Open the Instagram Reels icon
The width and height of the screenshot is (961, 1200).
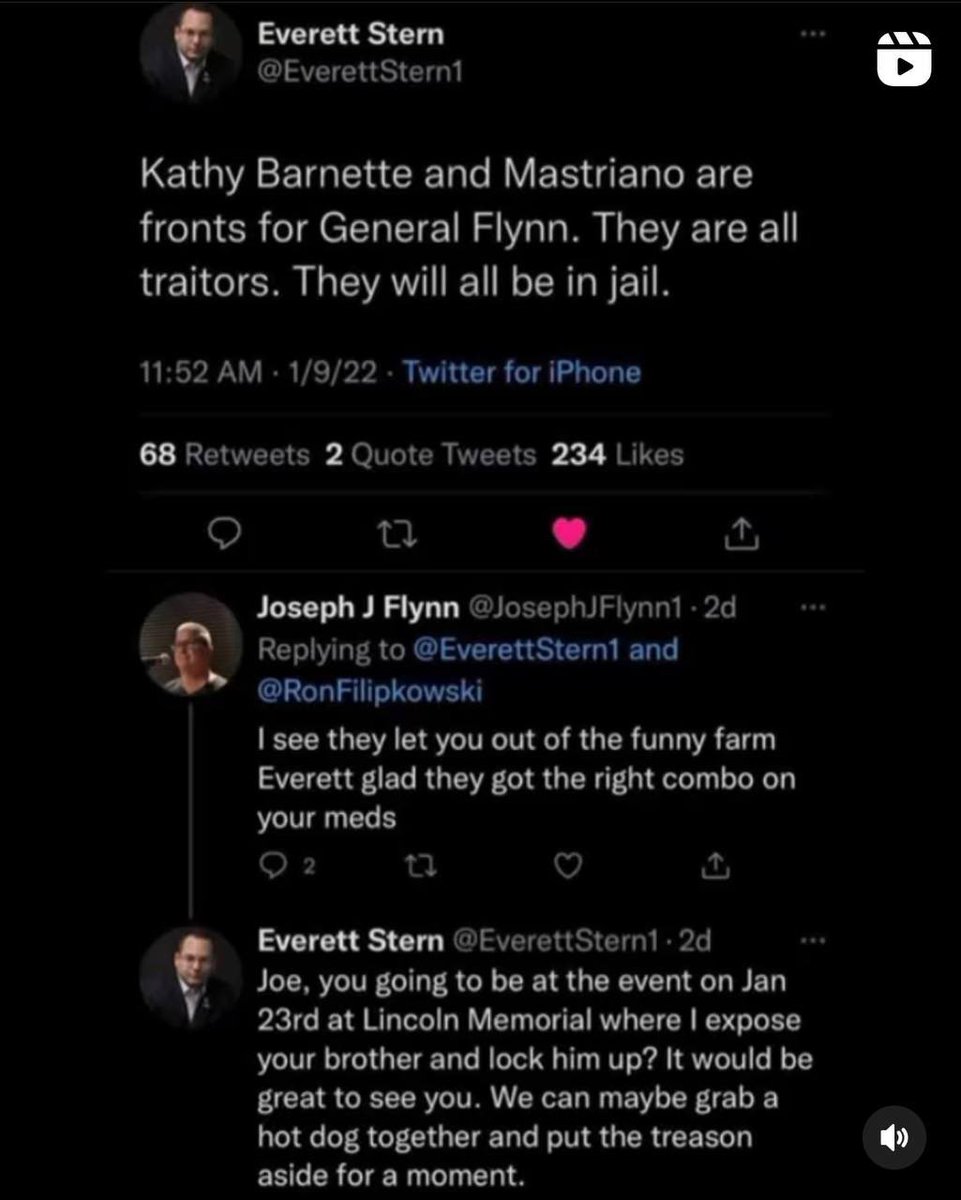tap(903, 58)
